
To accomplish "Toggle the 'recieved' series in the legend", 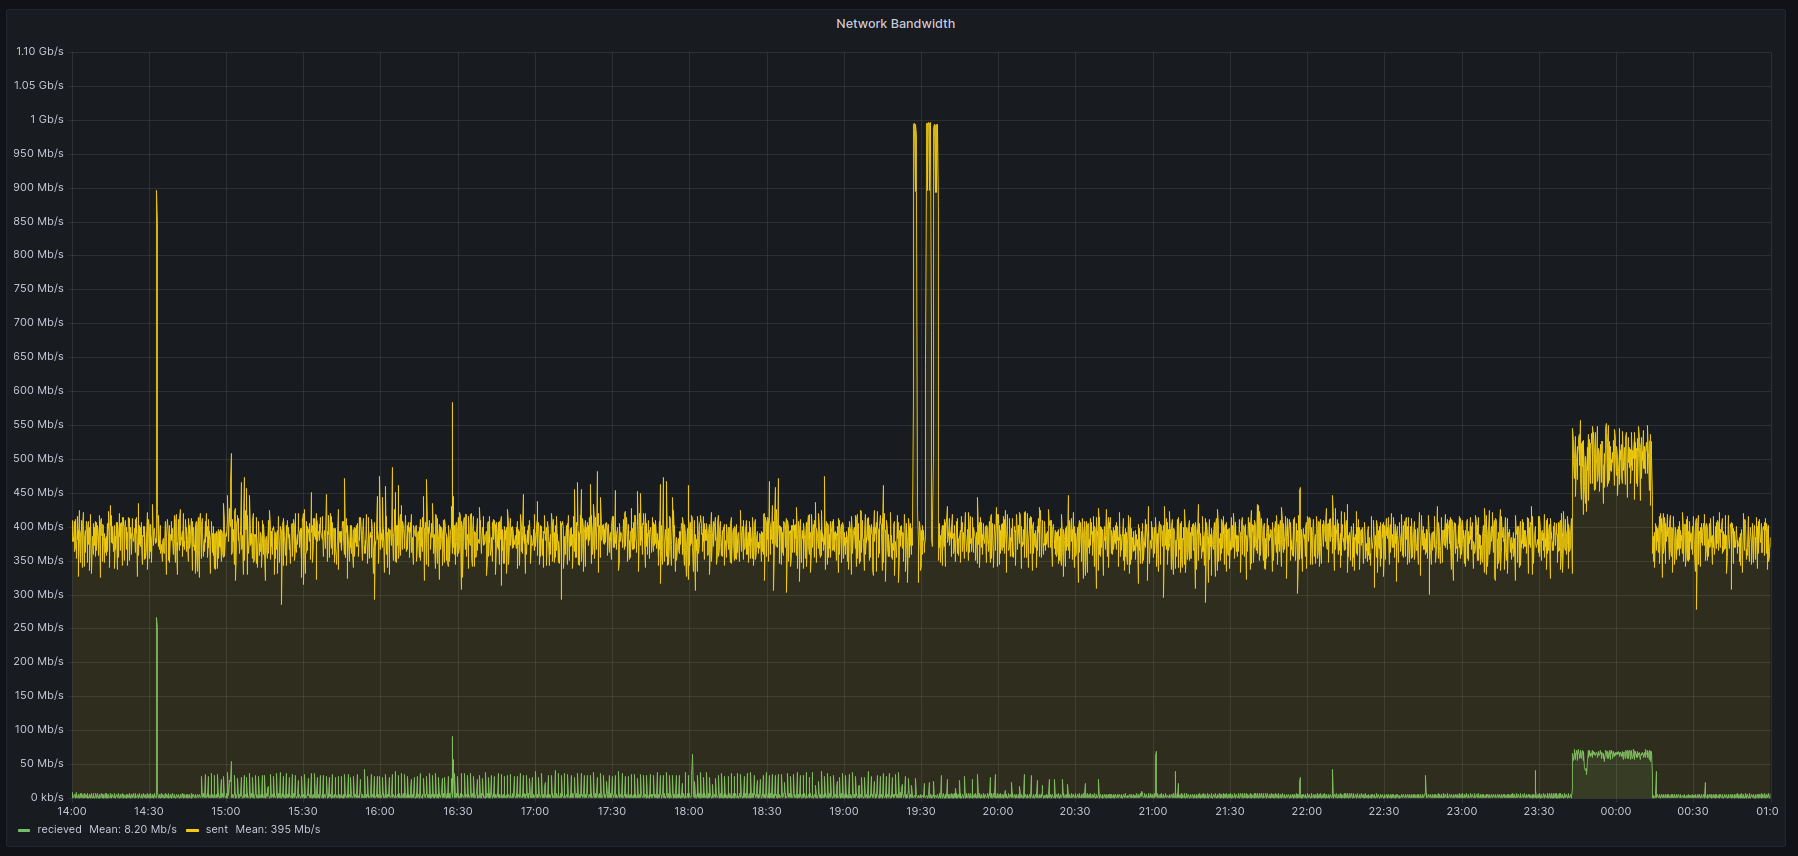I will (x=59, y=830).
